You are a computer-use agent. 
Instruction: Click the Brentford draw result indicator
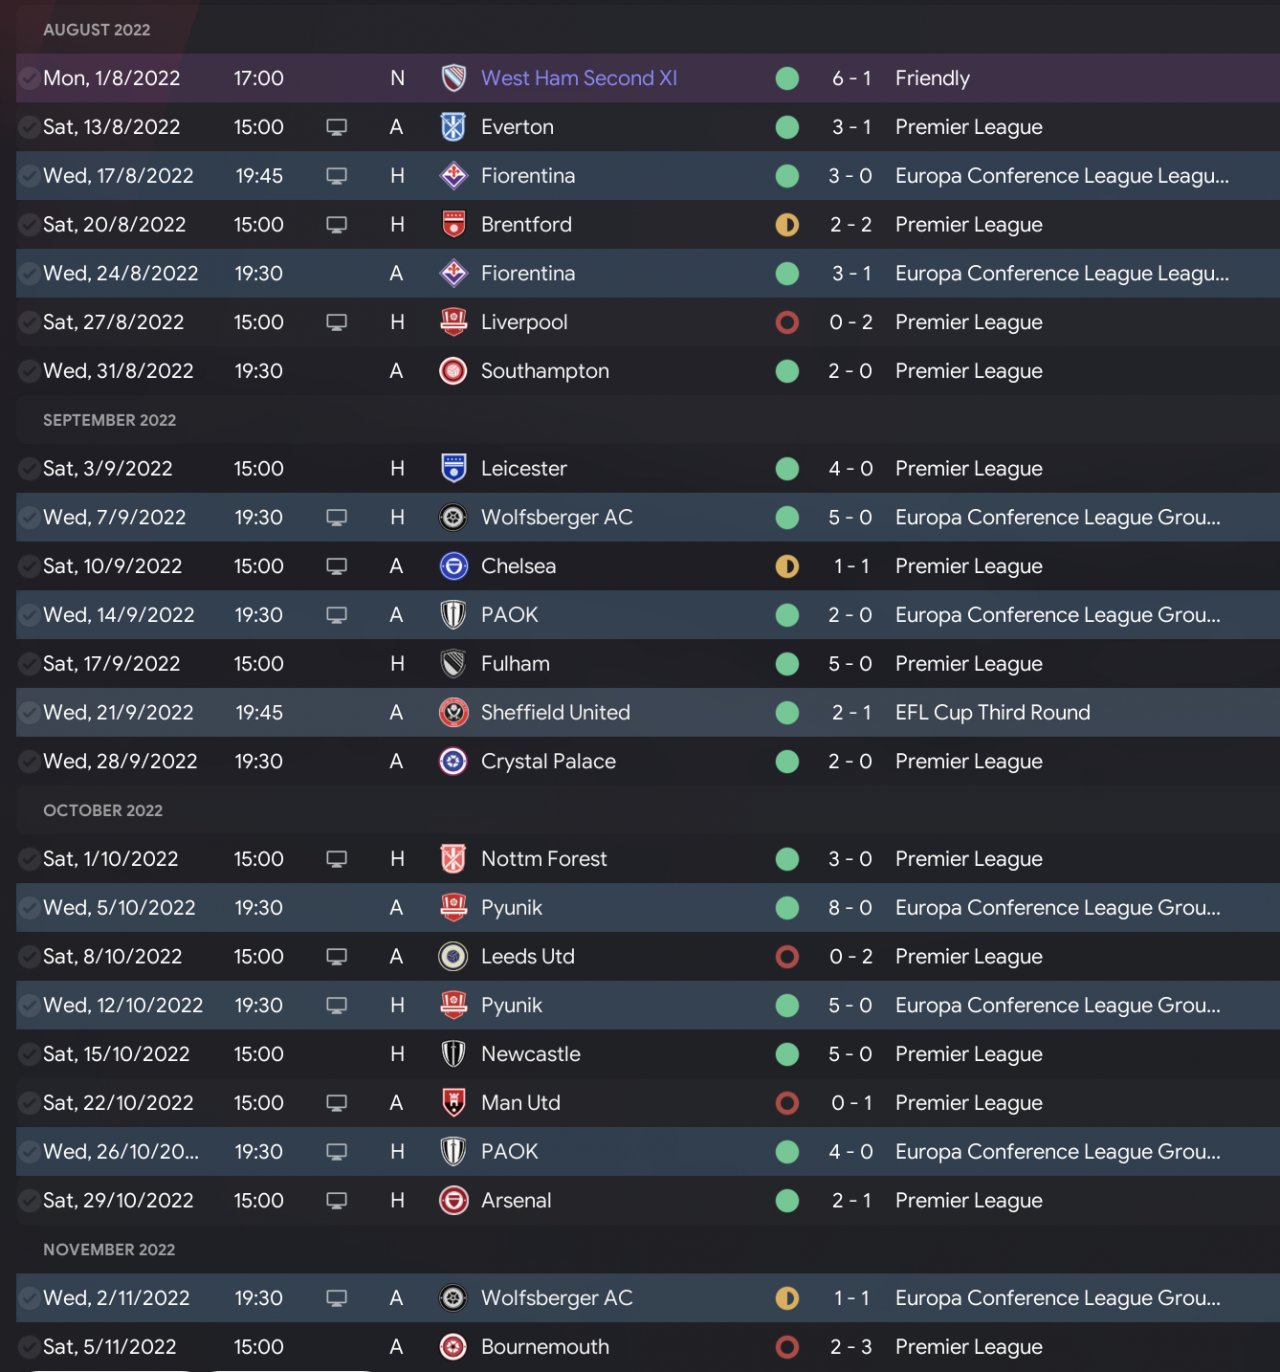coord(787,225)
